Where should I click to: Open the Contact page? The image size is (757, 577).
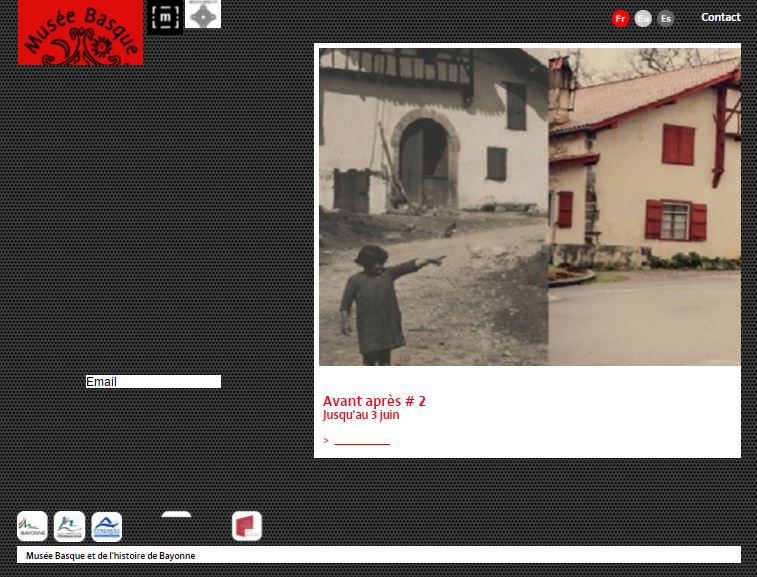point(720,17)
